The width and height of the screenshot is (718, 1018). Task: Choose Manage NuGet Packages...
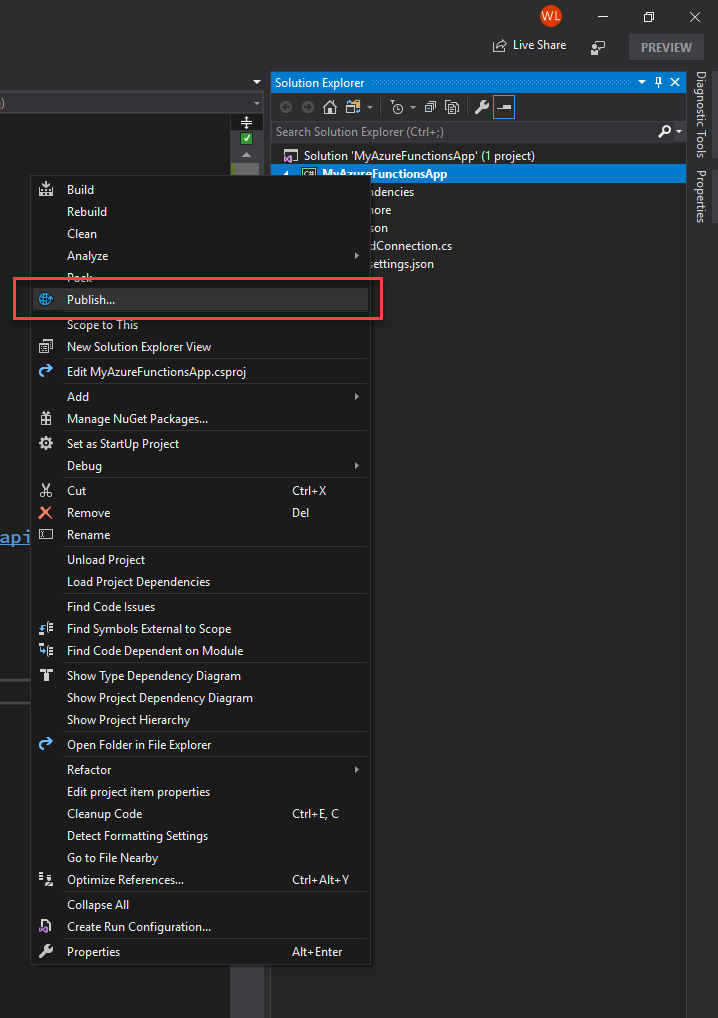point(200,419)
